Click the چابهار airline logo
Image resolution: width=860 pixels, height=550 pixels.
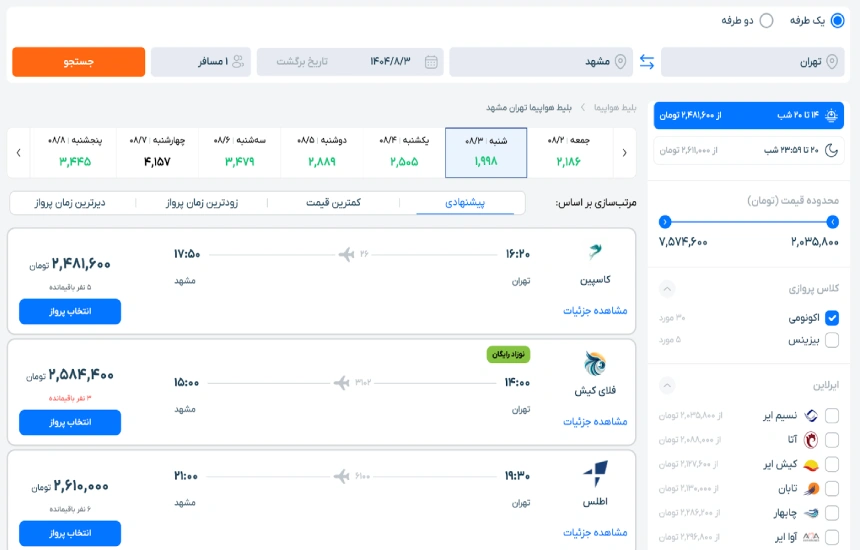811,513
